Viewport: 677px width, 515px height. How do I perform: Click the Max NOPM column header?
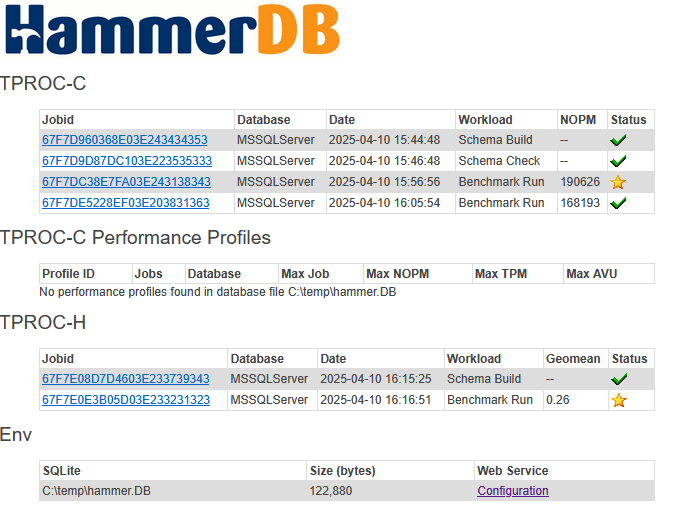tap(398, 274)
